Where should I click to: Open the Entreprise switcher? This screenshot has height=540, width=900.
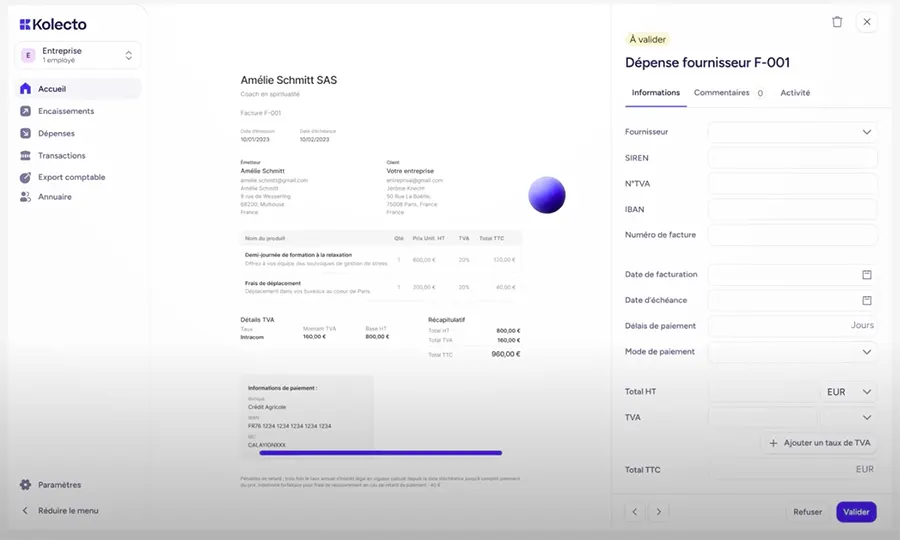coord(77,55)
